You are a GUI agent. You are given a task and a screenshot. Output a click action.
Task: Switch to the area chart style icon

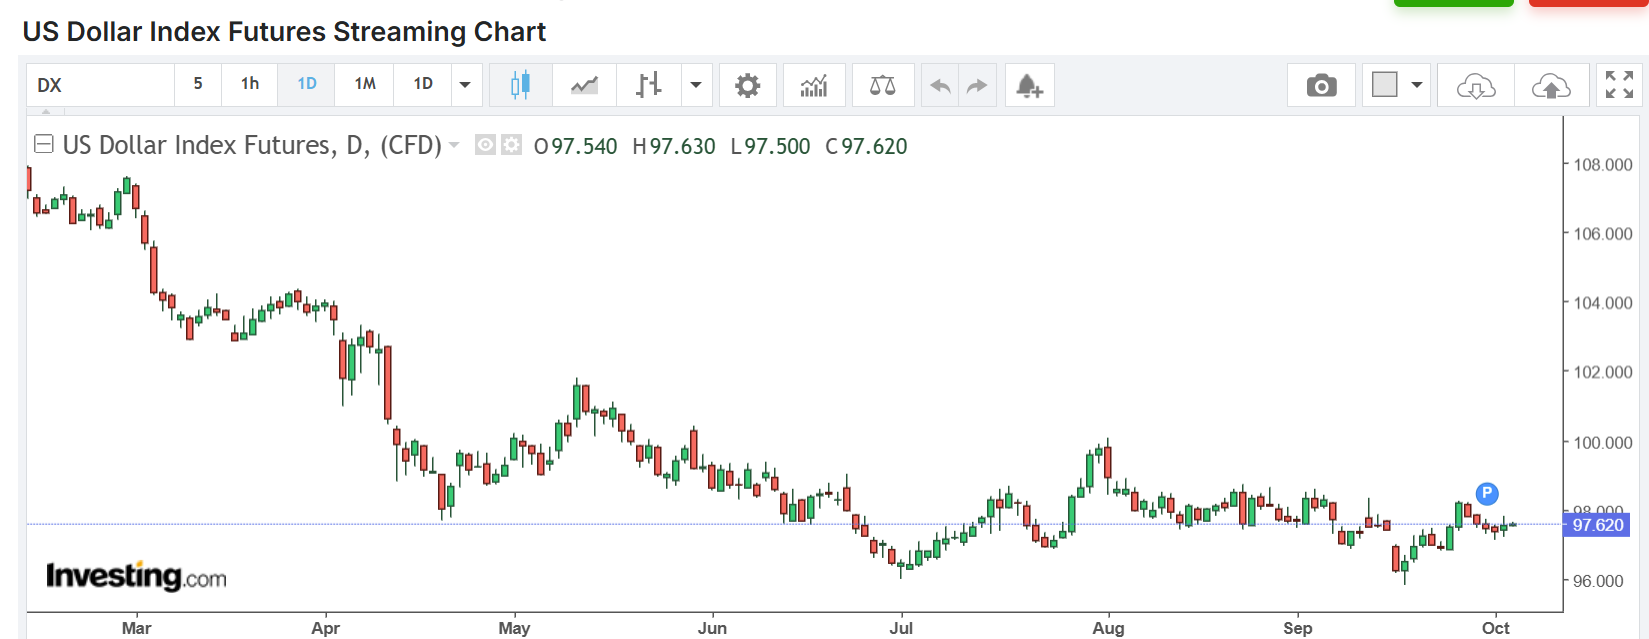tap(584, 85)
